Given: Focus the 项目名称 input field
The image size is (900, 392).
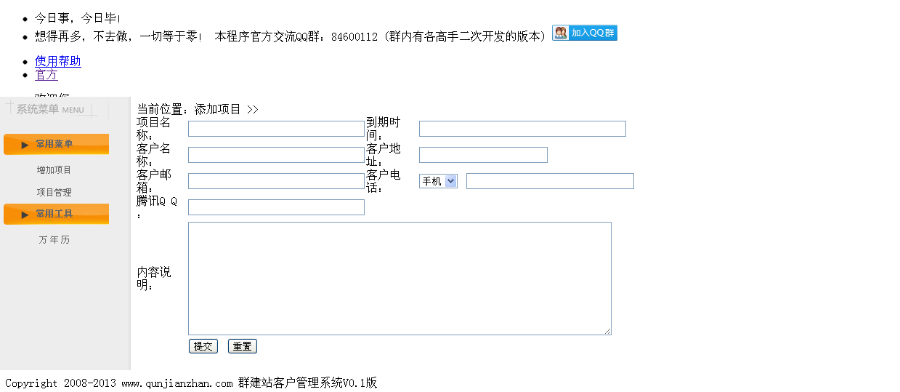Looking at the screenshot, I should click(x=277, y=129).
